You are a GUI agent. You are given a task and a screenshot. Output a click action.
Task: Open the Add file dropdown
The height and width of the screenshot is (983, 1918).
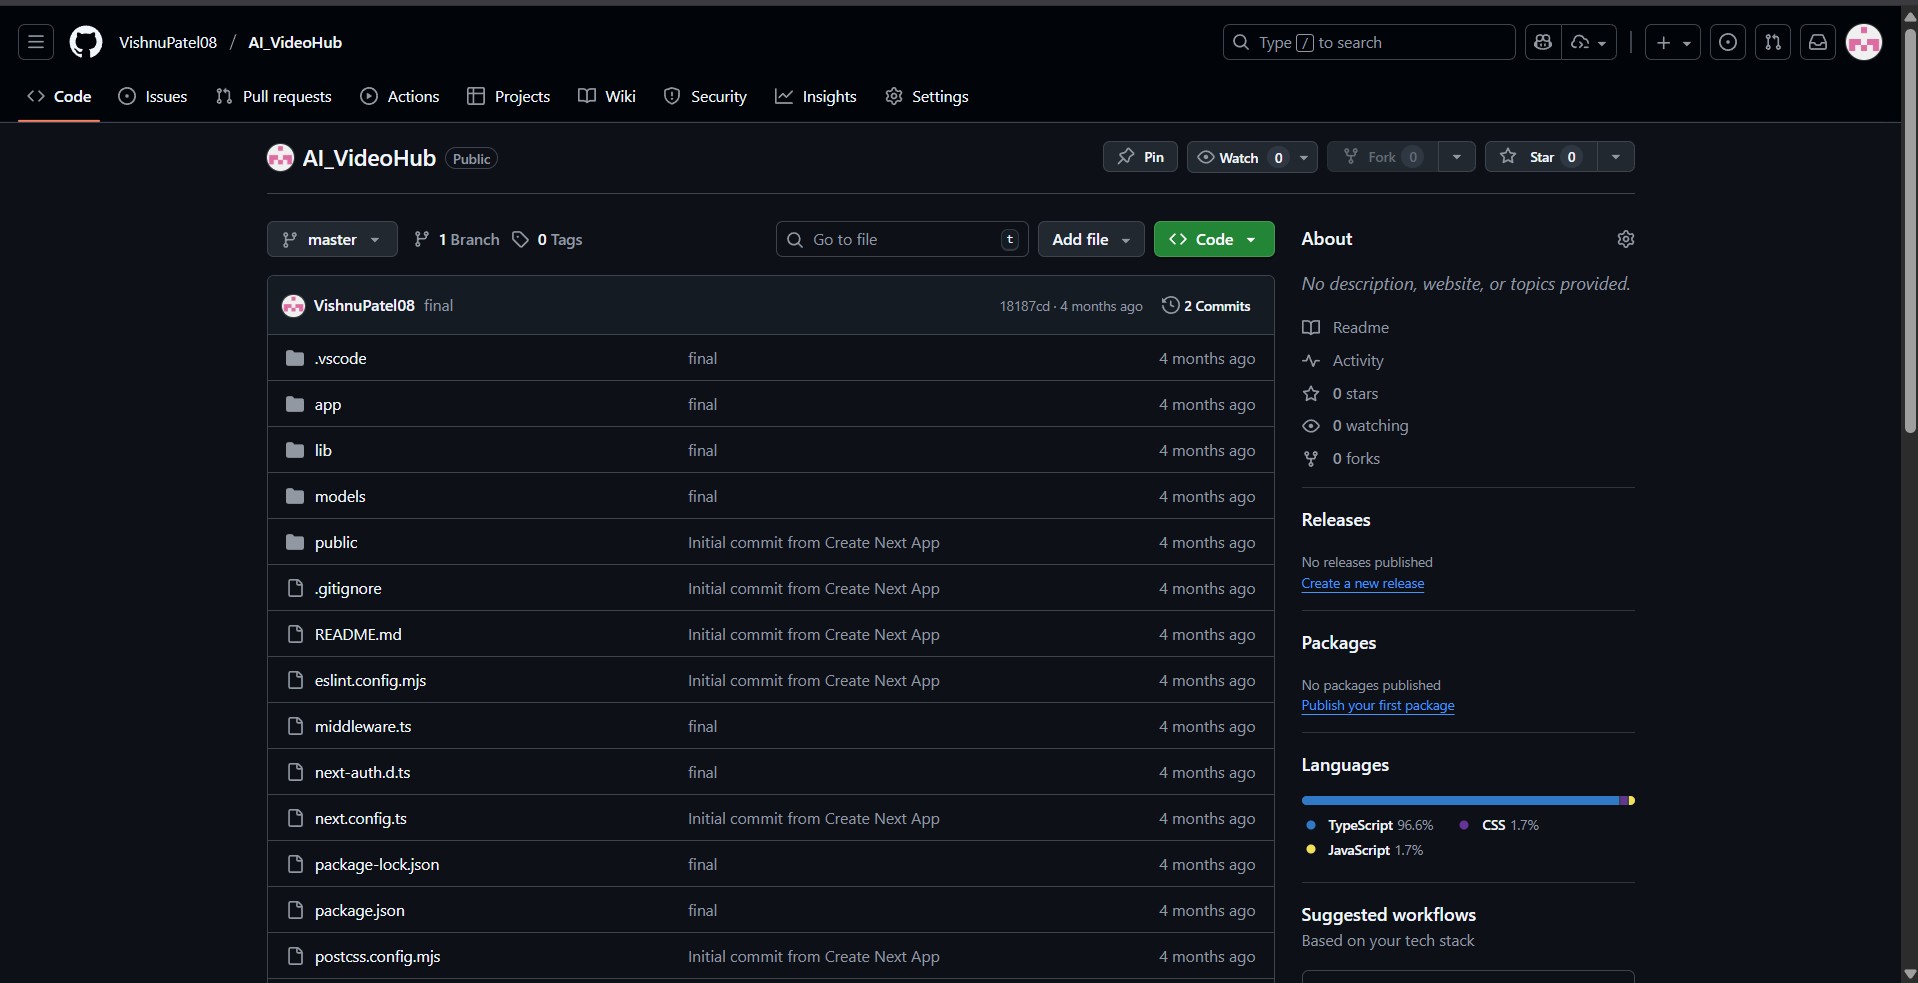(x=1091, y=239)
